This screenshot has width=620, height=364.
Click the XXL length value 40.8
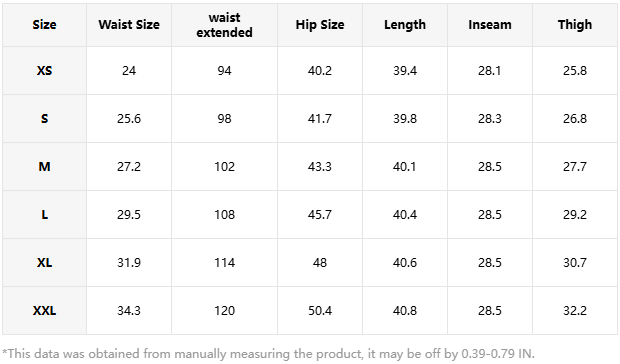pyautogui.click(x=405, y=311)
